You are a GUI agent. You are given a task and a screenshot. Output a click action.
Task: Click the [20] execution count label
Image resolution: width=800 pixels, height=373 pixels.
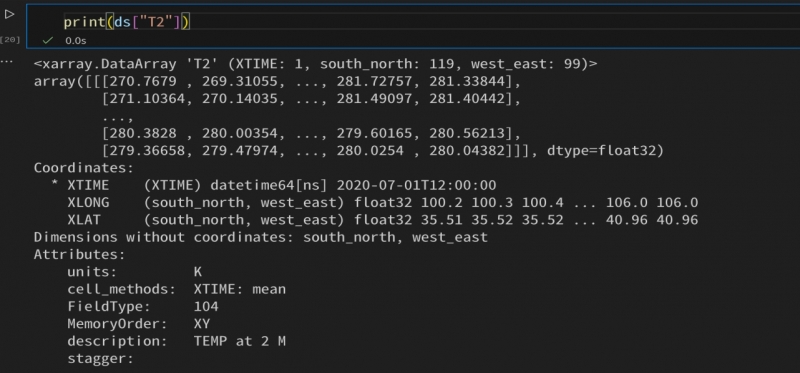pyautogui.click(x=10, y=40)
